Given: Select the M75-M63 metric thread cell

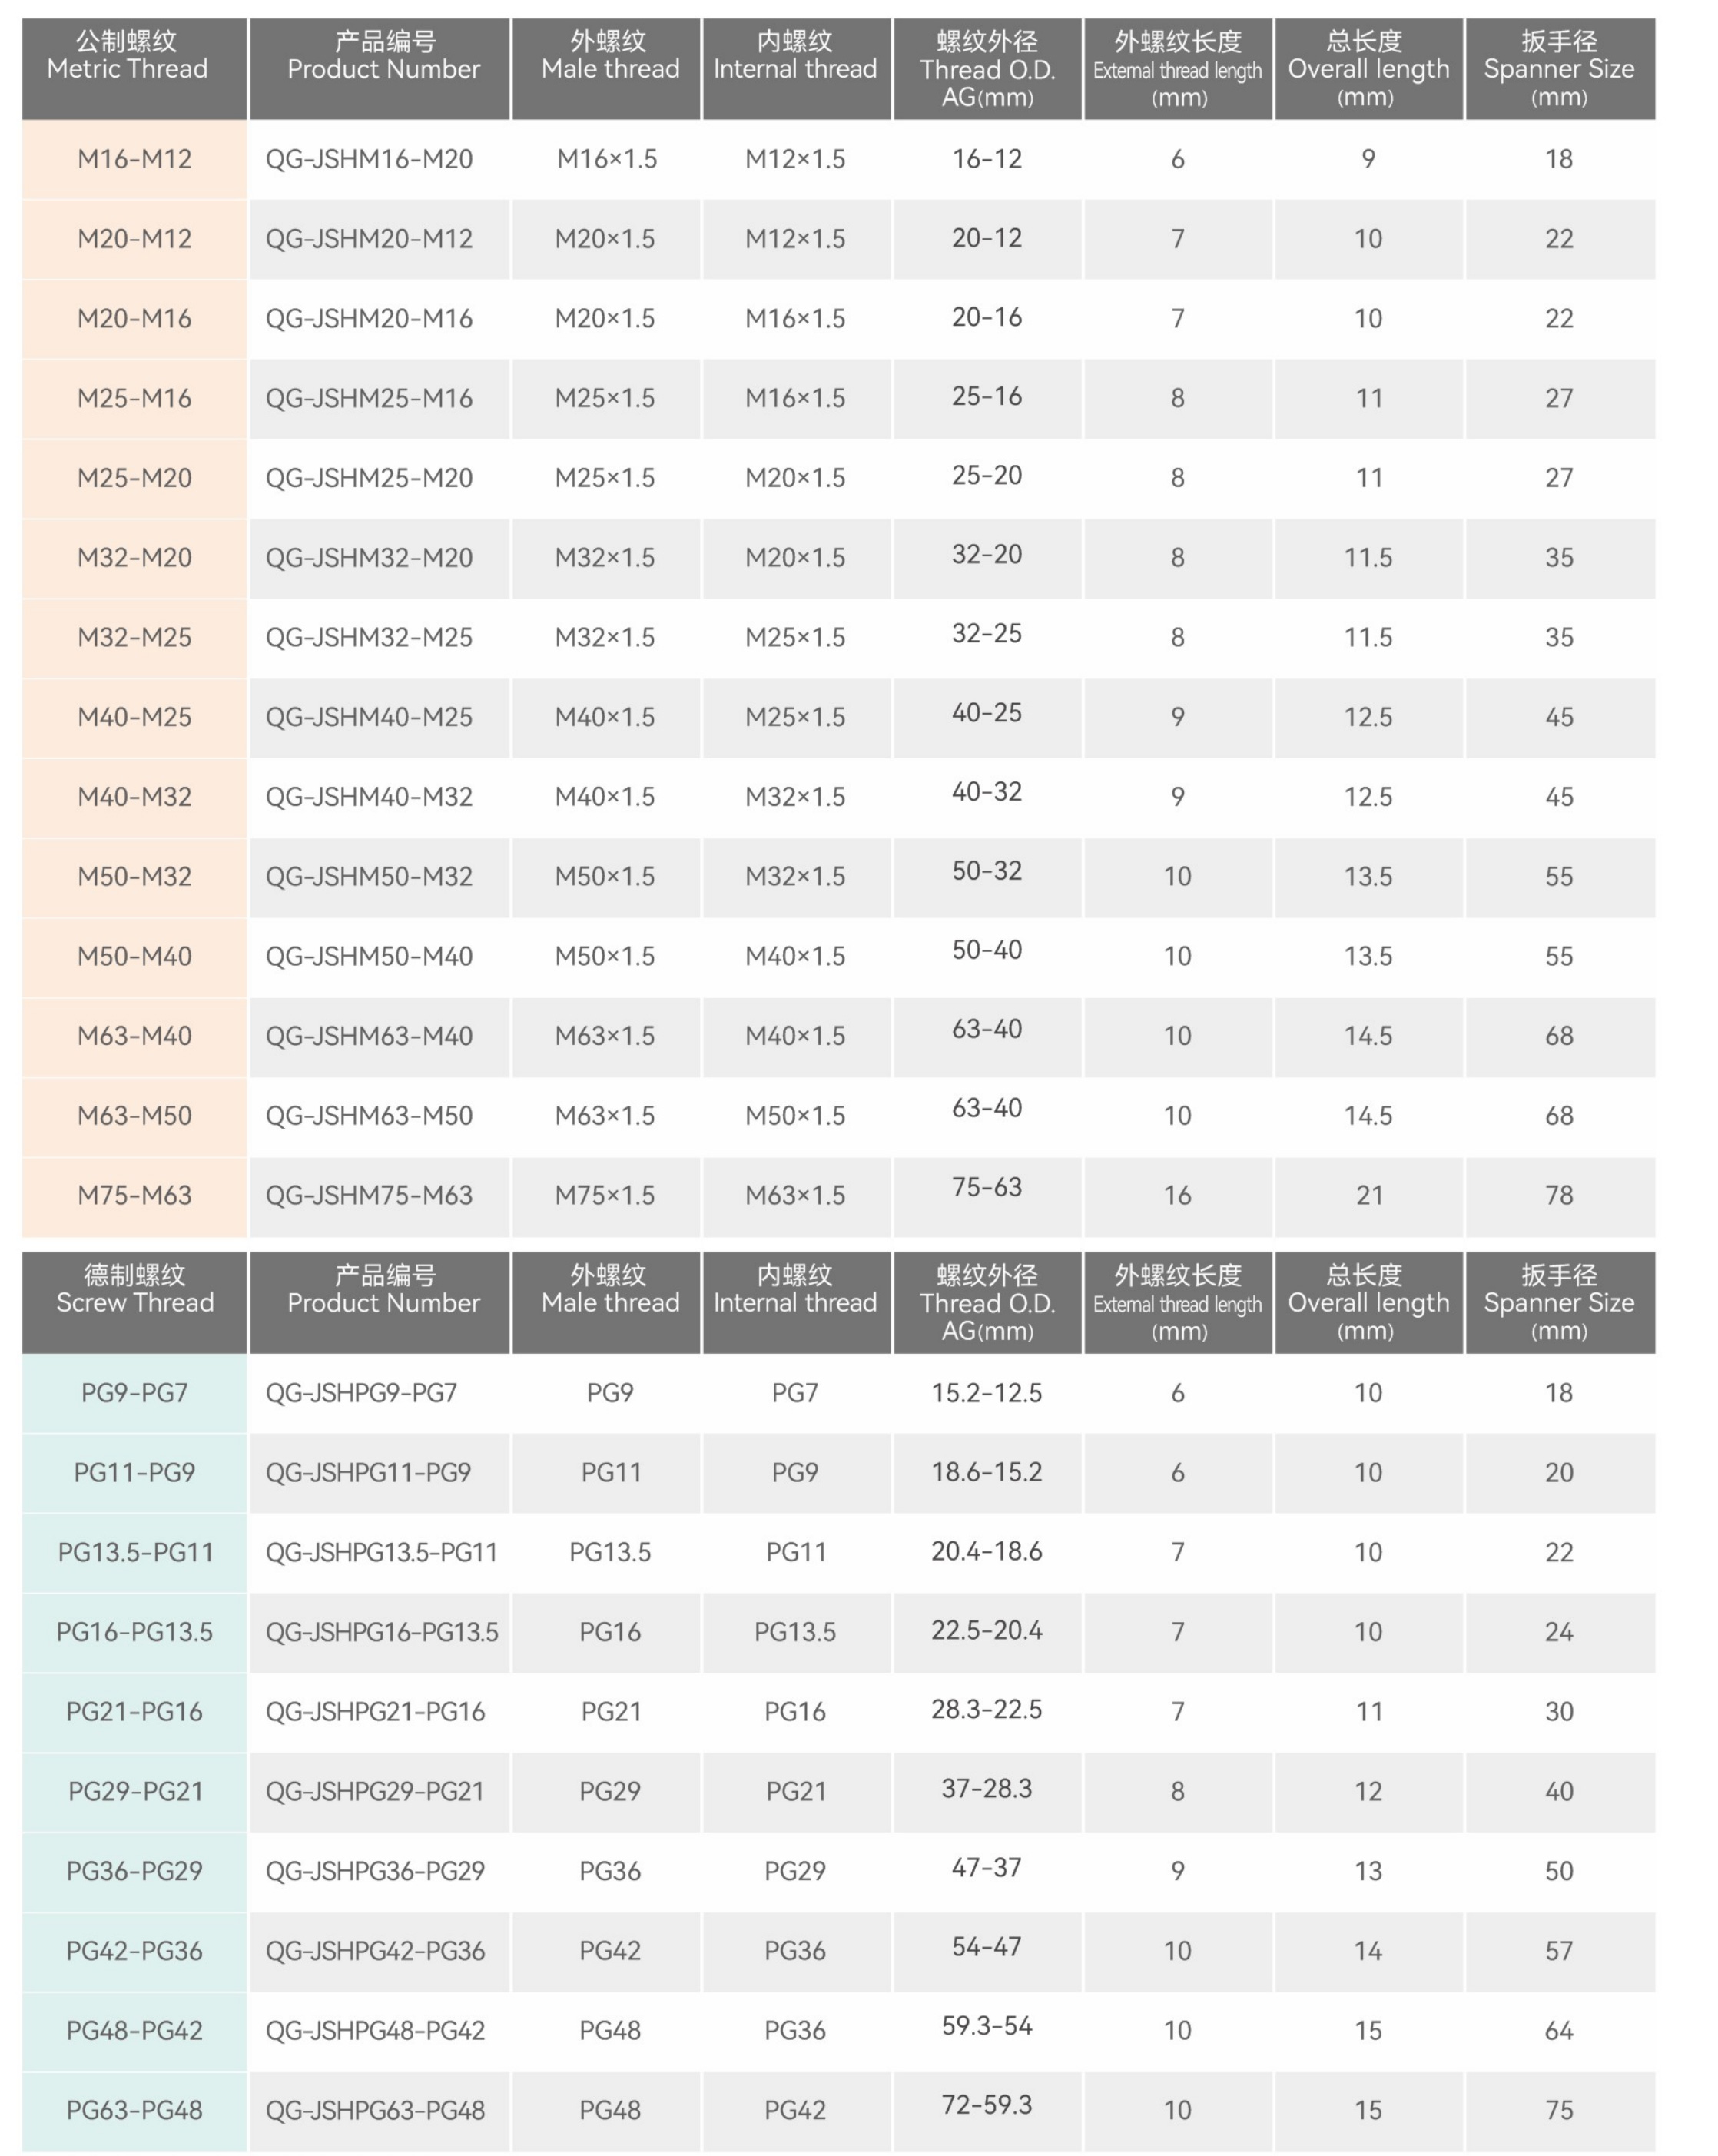Looking at the screenshot, I should [134, 1195].
